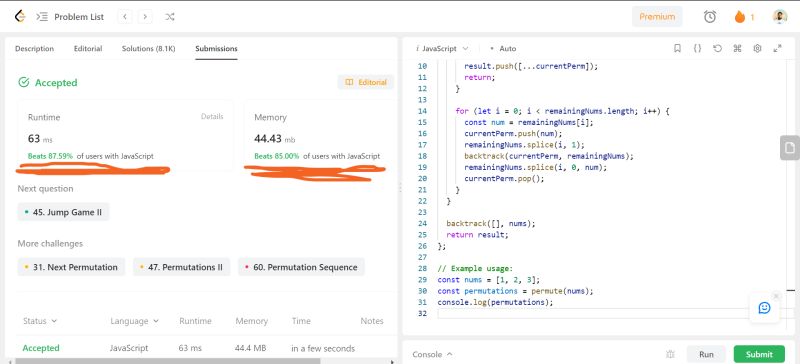Open the Problem List panel
The image size is (800, 364).
(70, 17)
